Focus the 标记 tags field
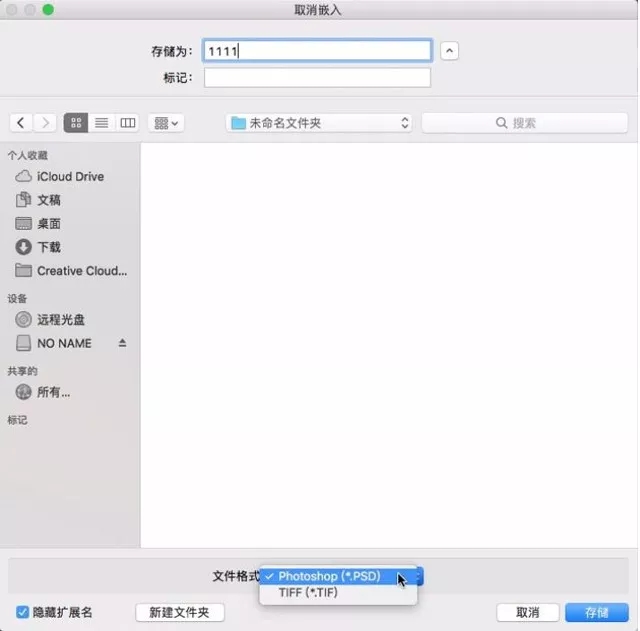The width and height of the screenshot is (640, 631). tap(317, 78)
